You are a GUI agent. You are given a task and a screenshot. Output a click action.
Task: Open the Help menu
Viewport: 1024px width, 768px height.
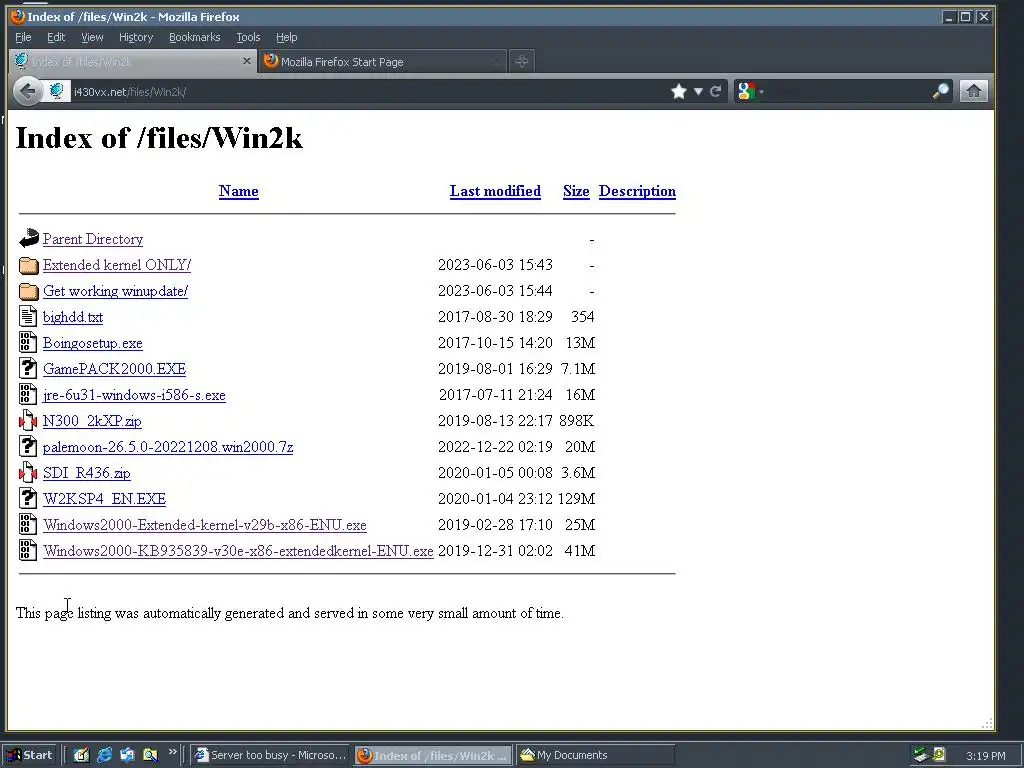point(286,37)
